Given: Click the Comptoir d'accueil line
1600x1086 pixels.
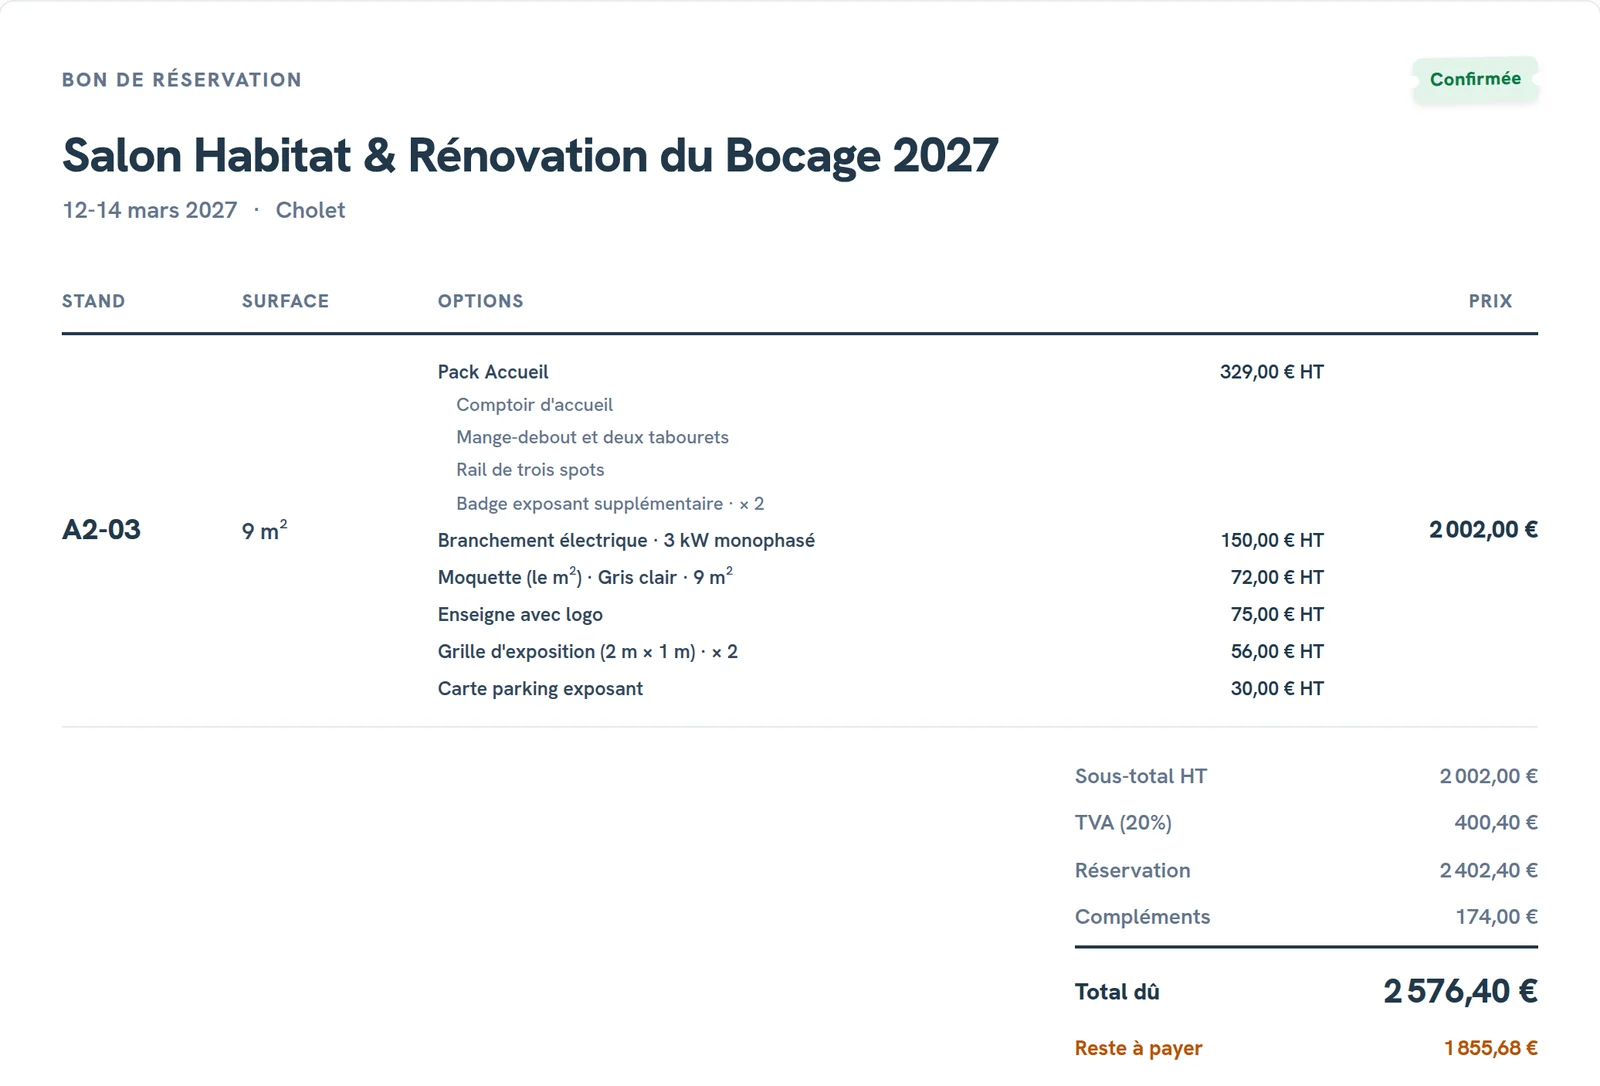Looking at the screenshot, I should [534, 405].
